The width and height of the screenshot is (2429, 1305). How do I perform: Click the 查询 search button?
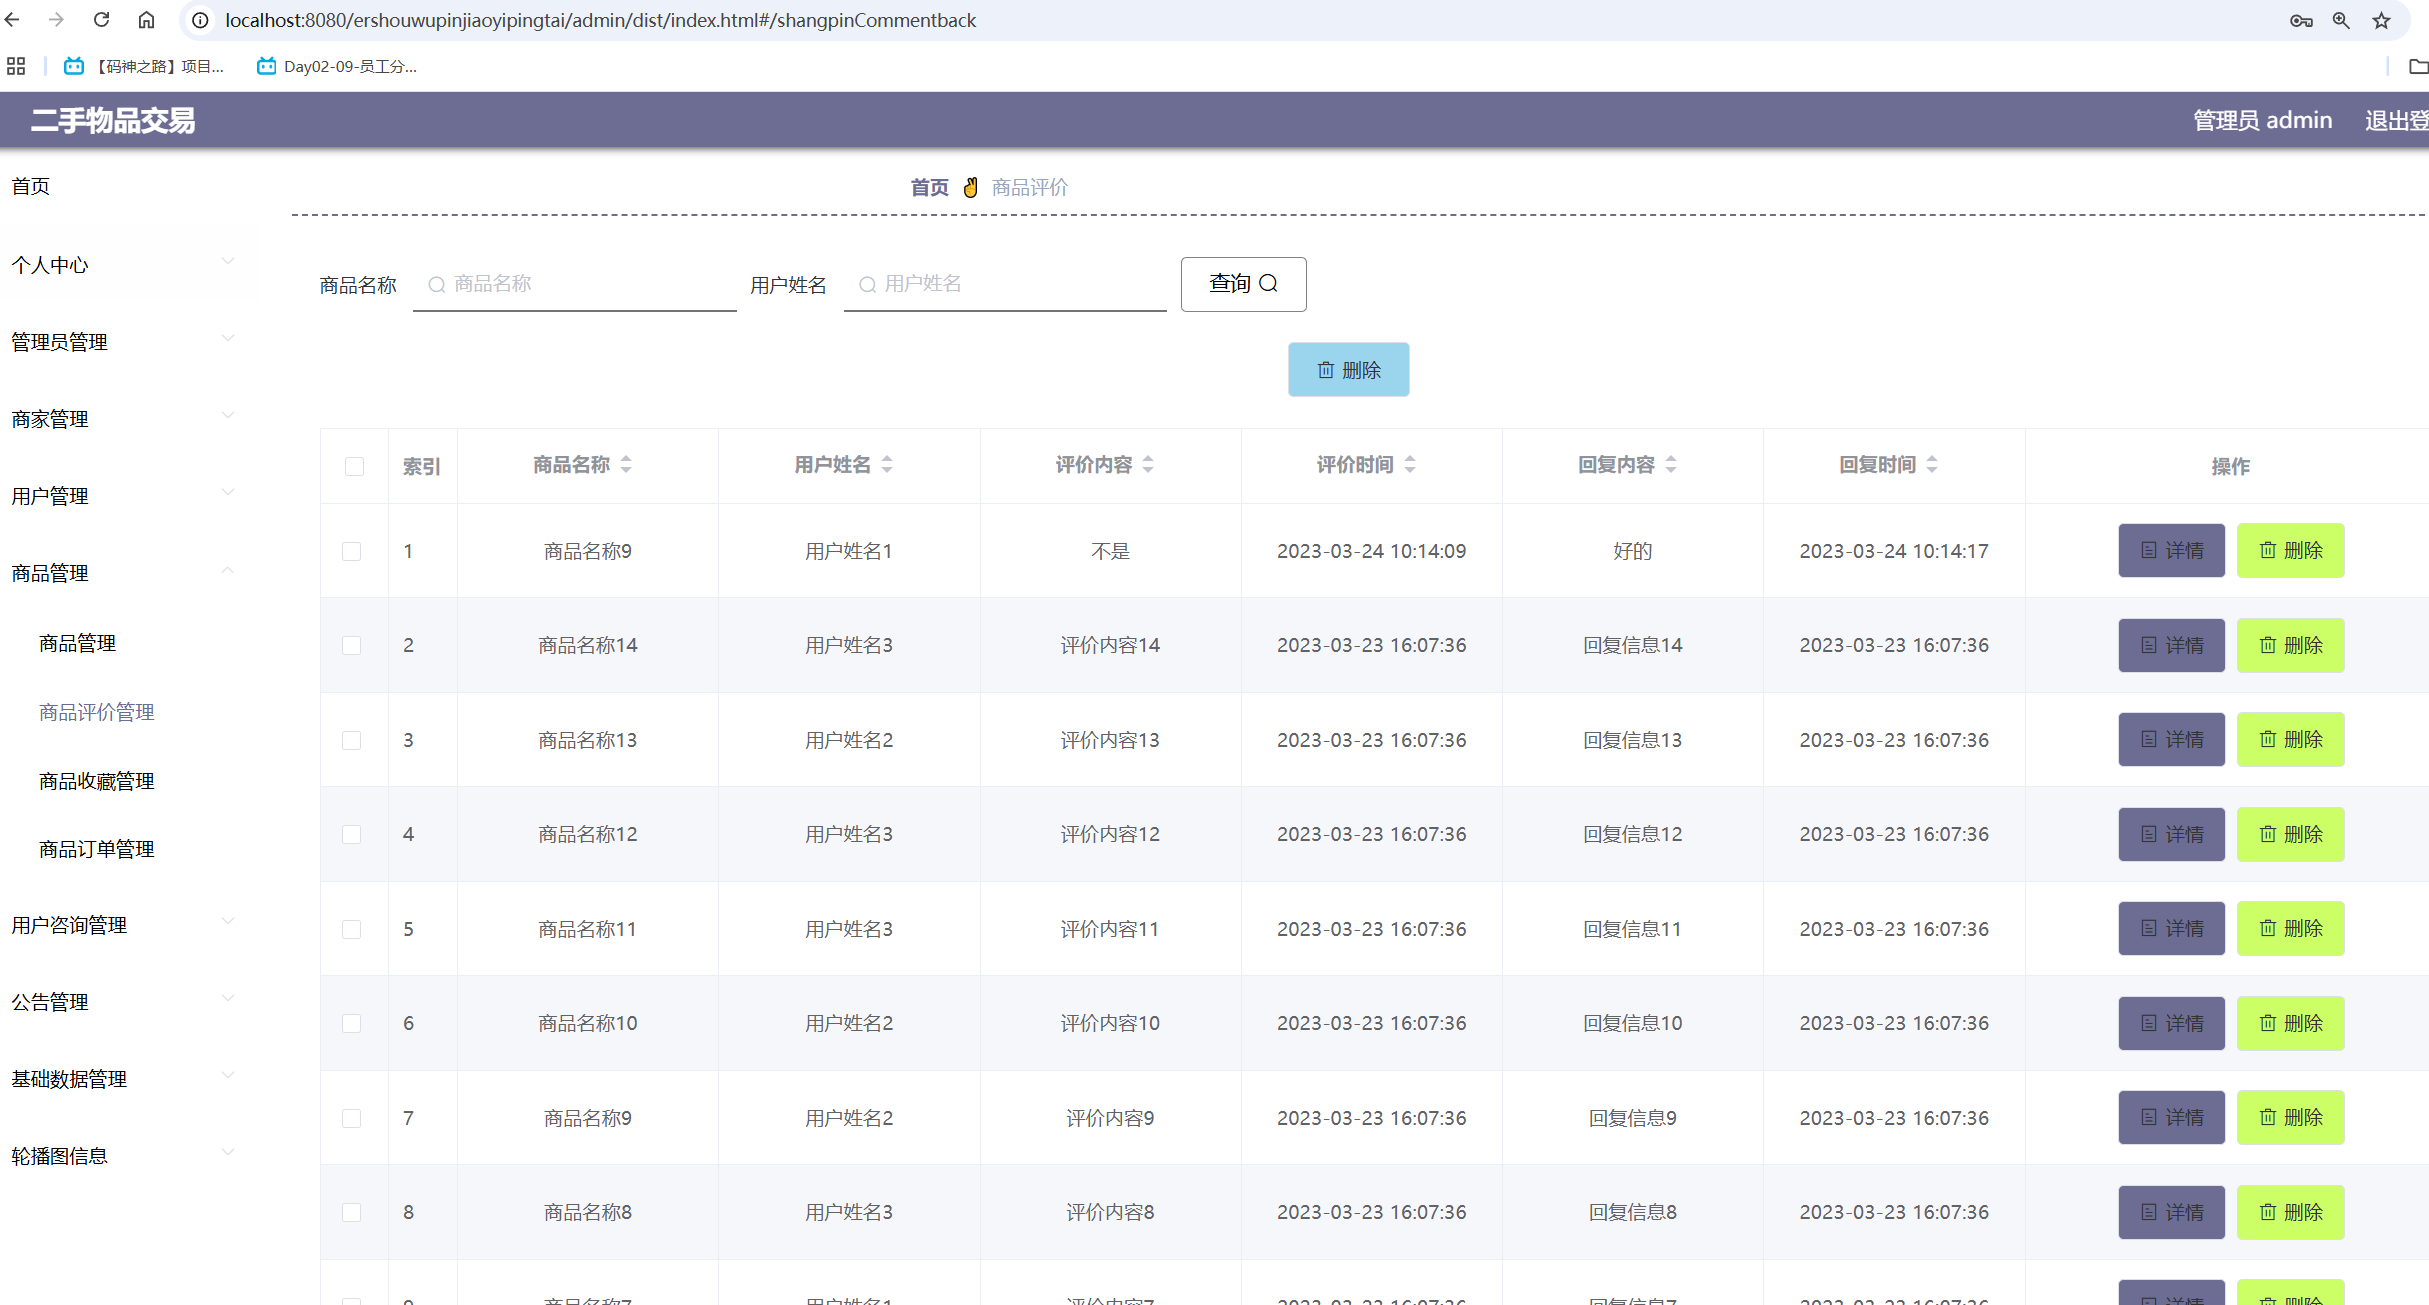tap(1243, 284)
